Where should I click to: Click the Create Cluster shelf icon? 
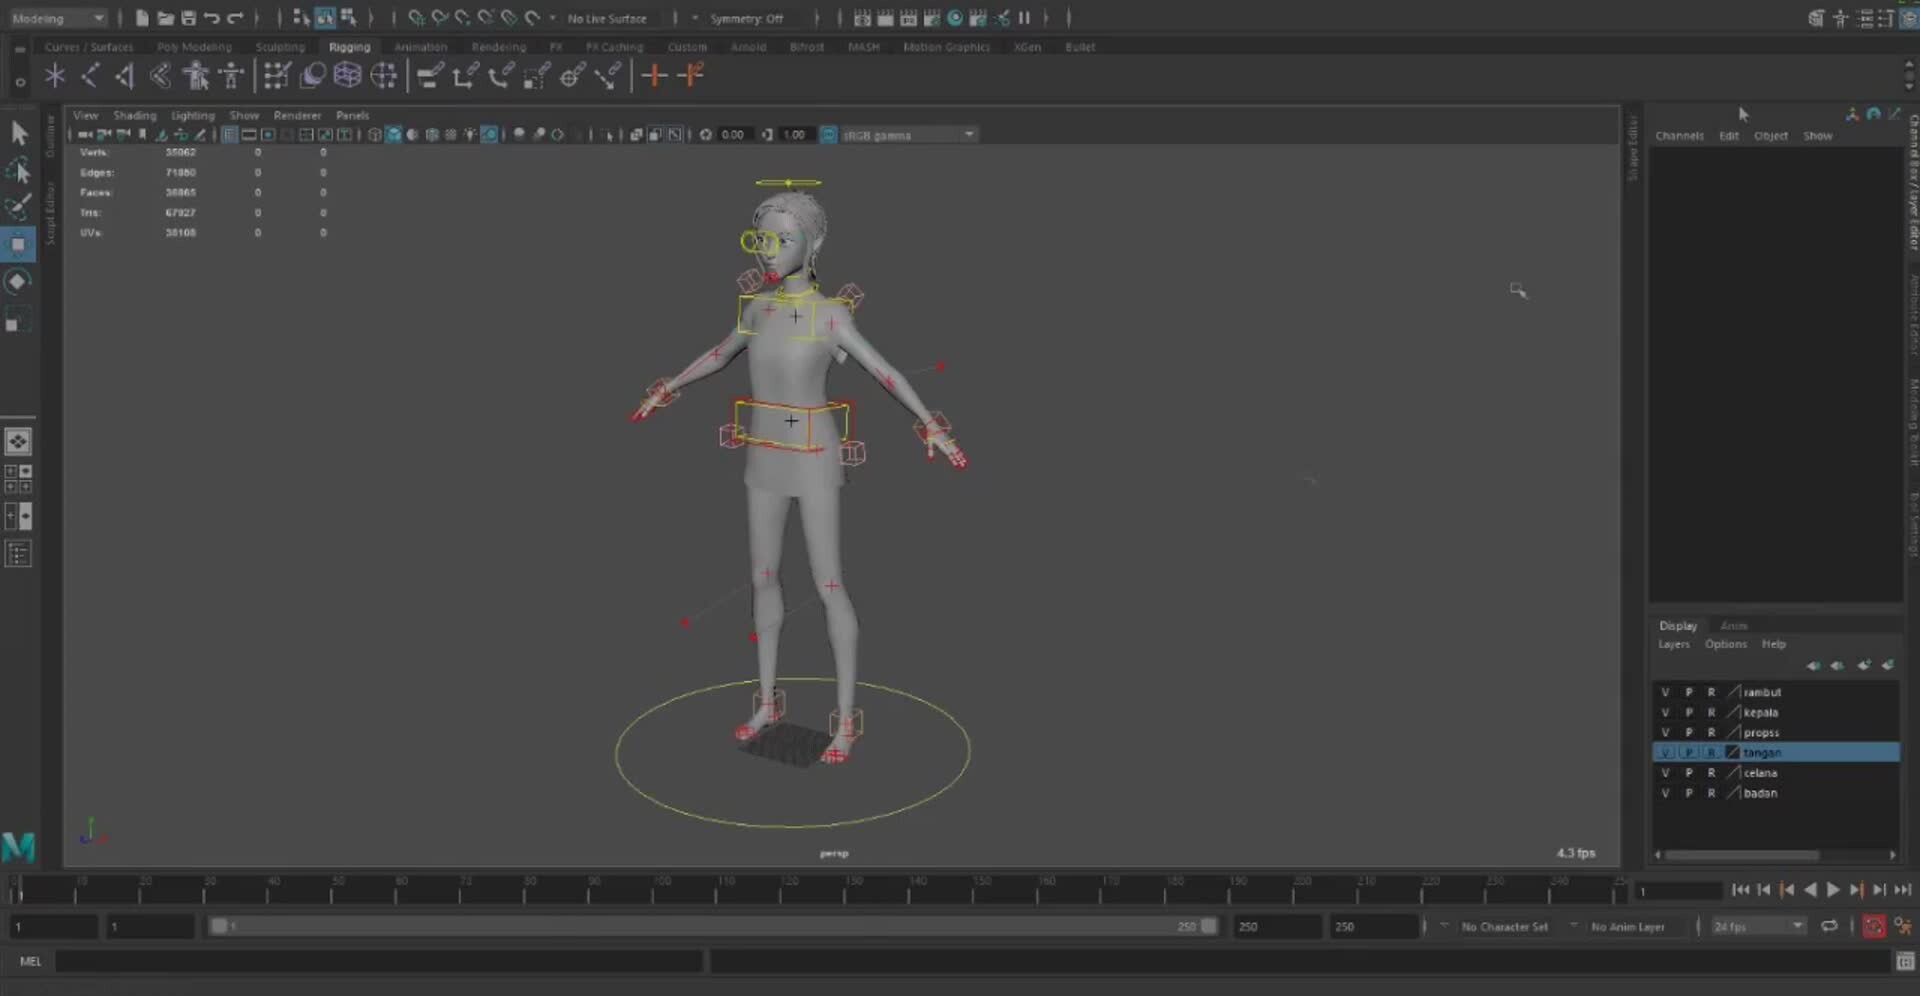384,75
